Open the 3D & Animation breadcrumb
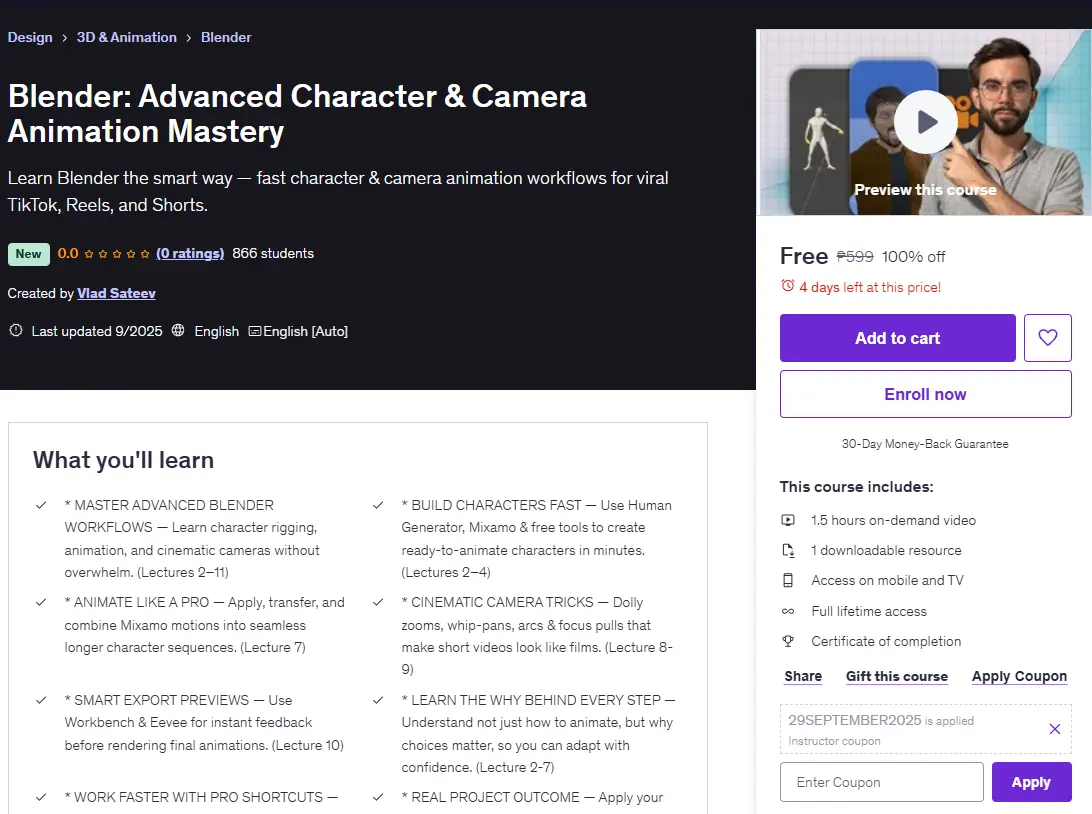 [127, 38]
